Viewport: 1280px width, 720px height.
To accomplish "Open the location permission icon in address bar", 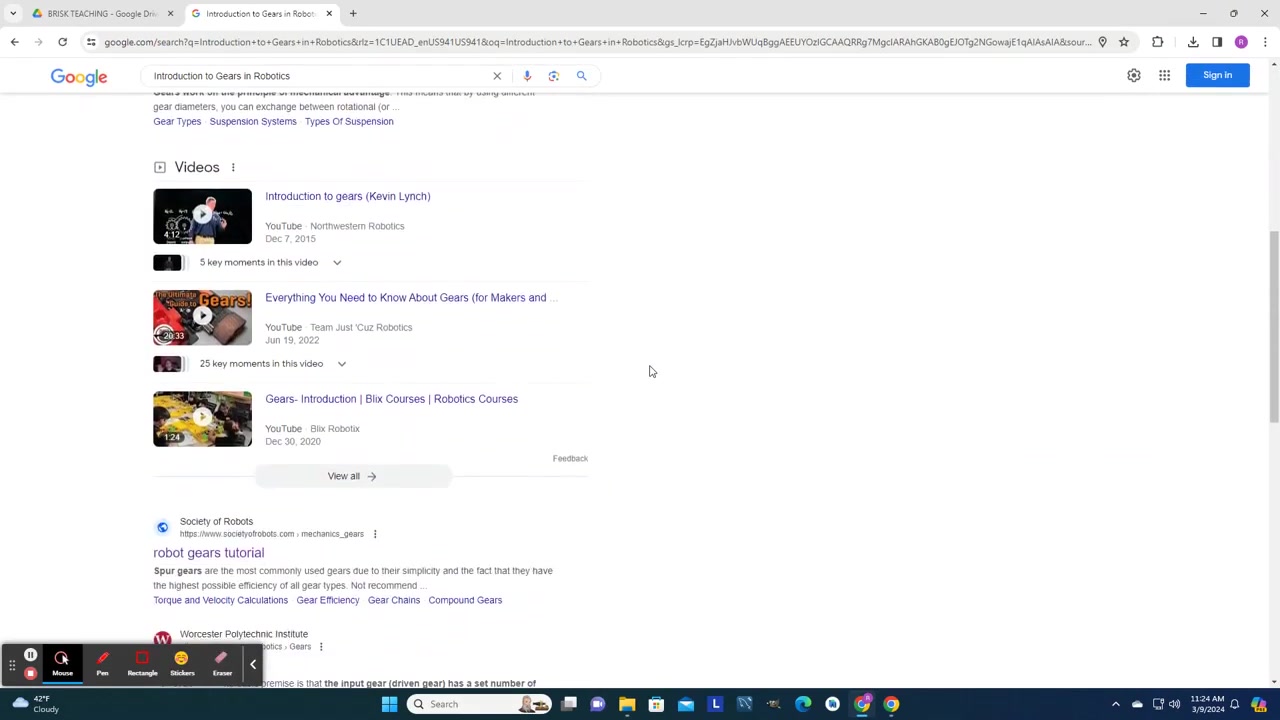I will click(x=1102, y=42).
